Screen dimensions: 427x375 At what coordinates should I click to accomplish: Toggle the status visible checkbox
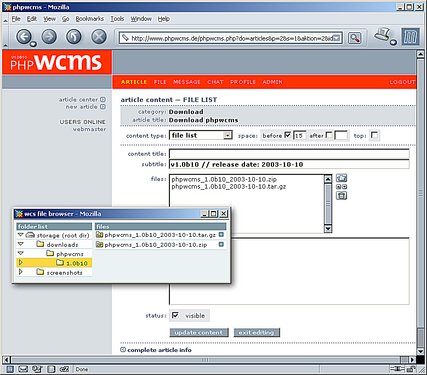click(175, 315)
